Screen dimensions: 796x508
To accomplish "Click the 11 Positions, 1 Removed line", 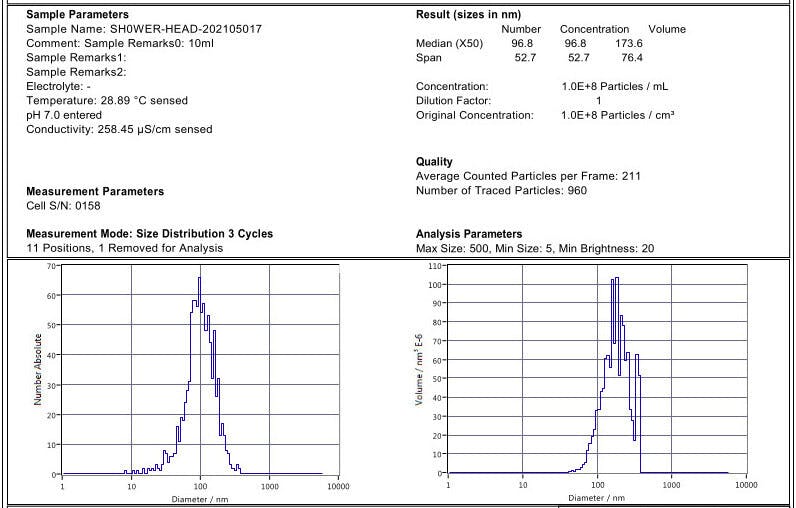I will tap(124, 248).
